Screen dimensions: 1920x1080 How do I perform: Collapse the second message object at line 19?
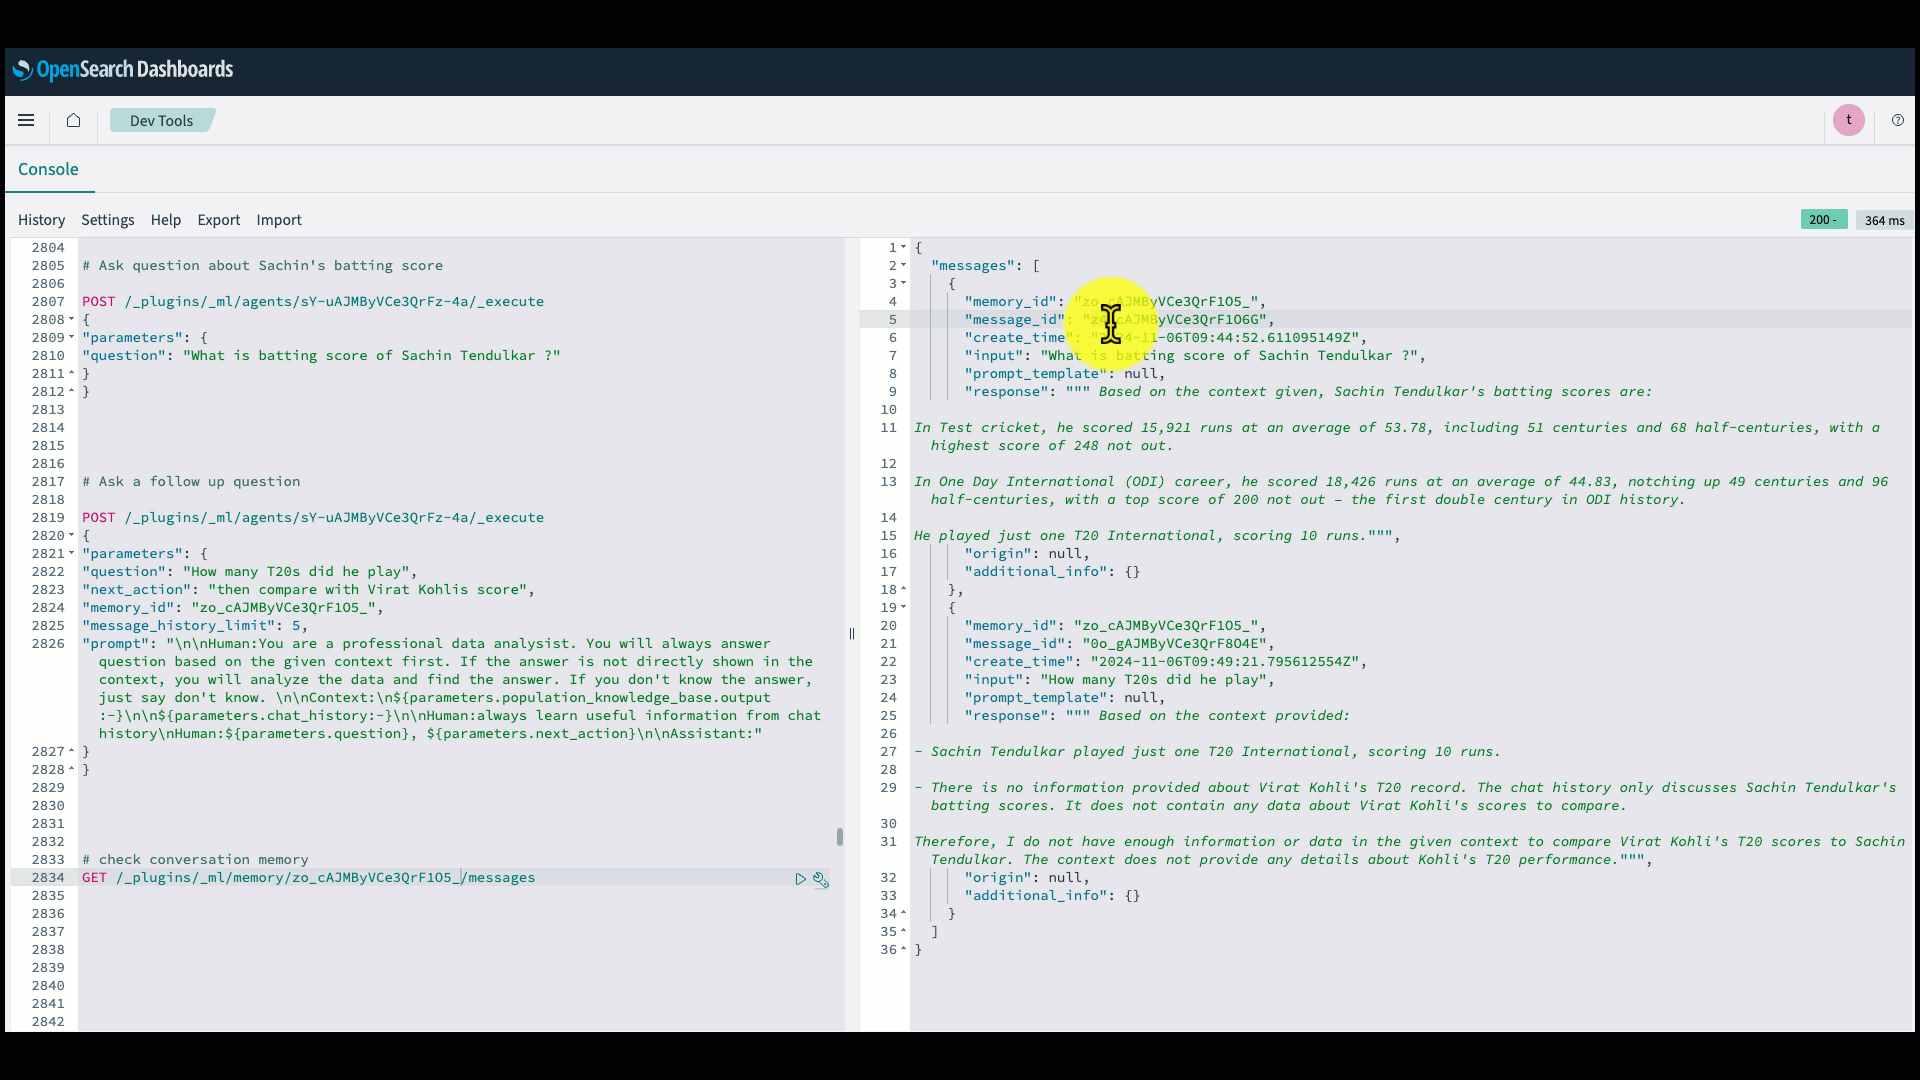click(903, 608)
